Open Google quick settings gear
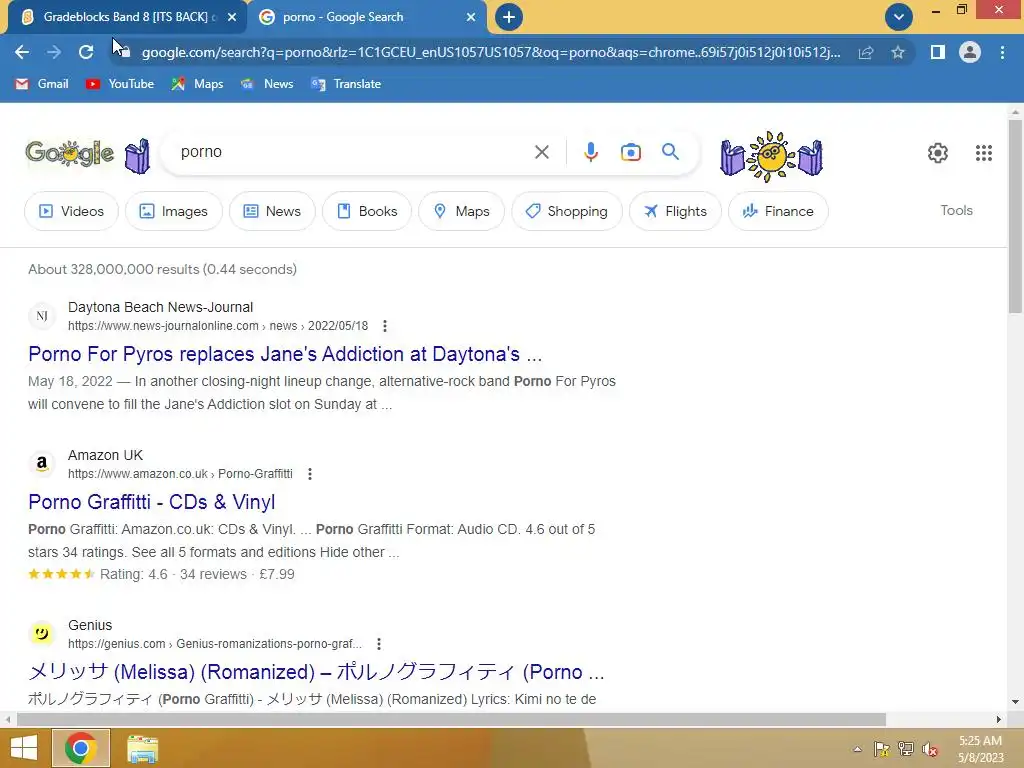The height and width of the screenshot is (768, 1024). (x=938, y=153)
